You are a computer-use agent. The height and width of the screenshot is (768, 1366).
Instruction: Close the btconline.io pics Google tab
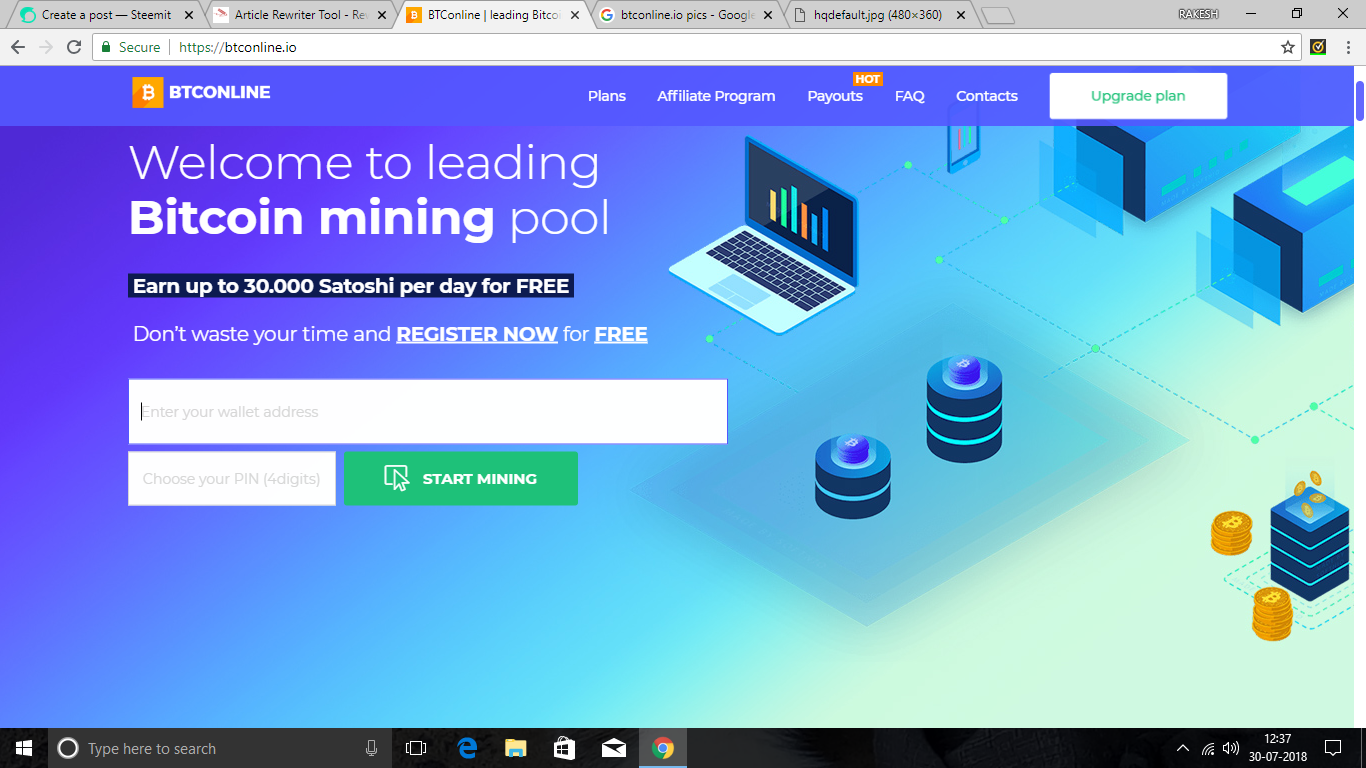point(766,15)
